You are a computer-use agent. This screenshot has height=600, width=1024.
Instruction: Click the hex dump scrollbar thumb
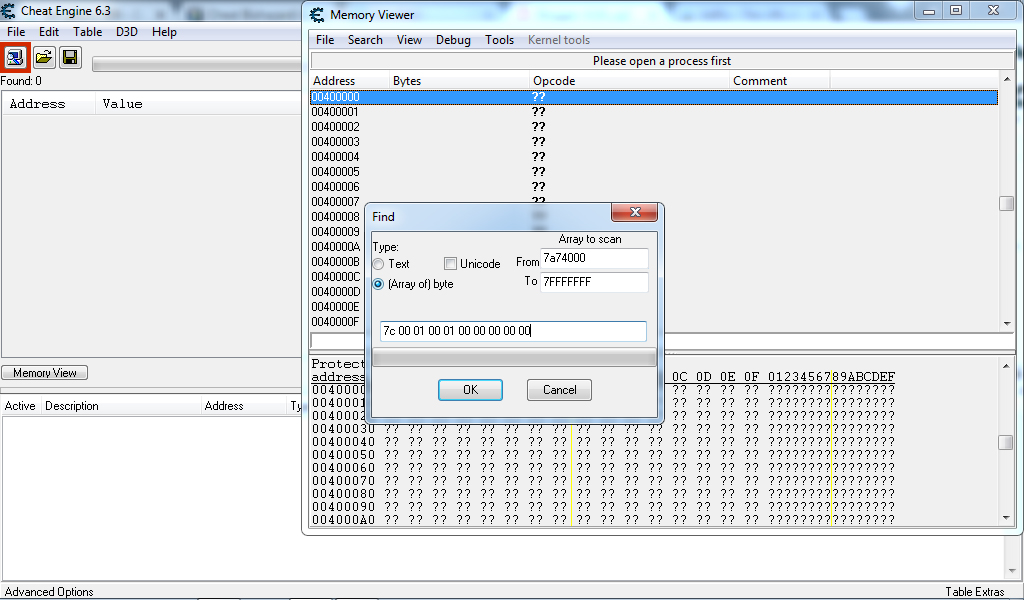1006,442
